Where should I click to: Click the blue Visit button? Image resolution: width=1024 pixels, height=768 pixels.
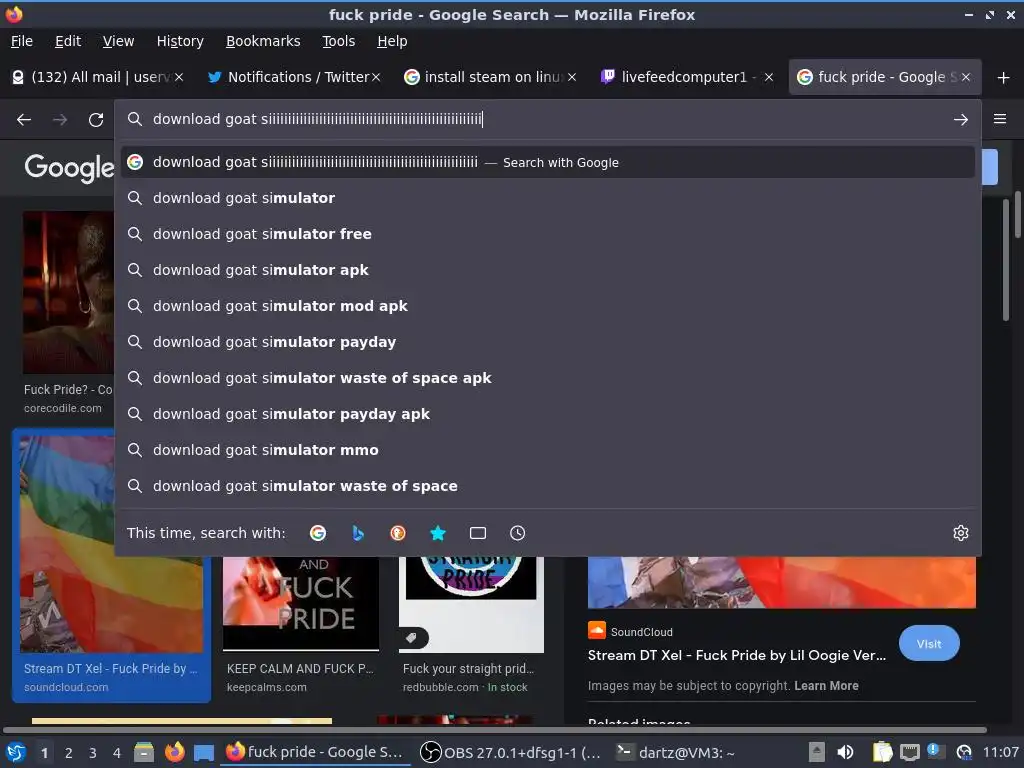coord(929,644)
